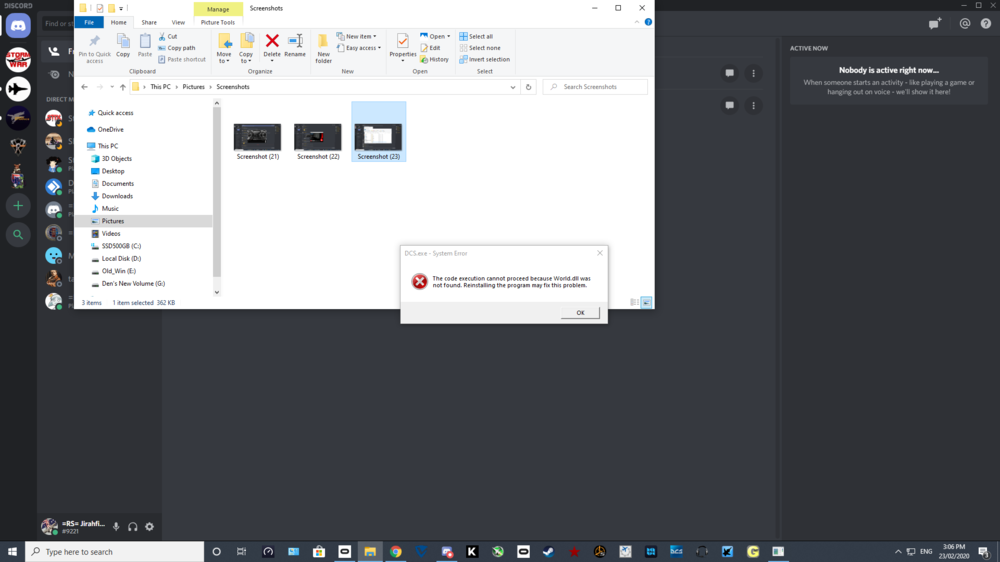Open the File tab in Explorer
This screenshot has height=562, width=1000.
[89, 22]
